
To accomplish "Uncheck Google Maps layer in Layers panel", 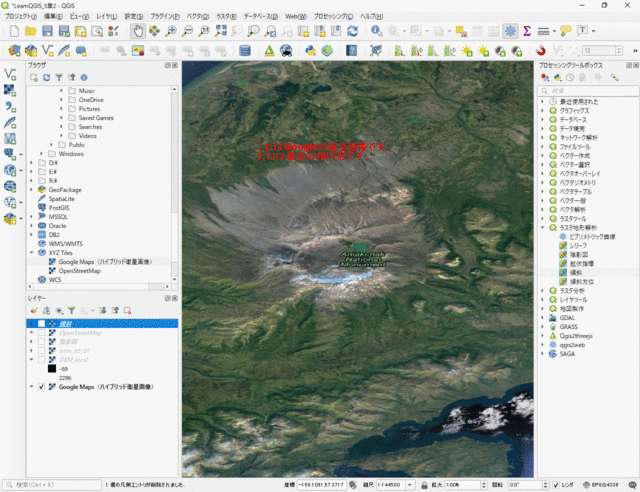I will tap(41, 386).
